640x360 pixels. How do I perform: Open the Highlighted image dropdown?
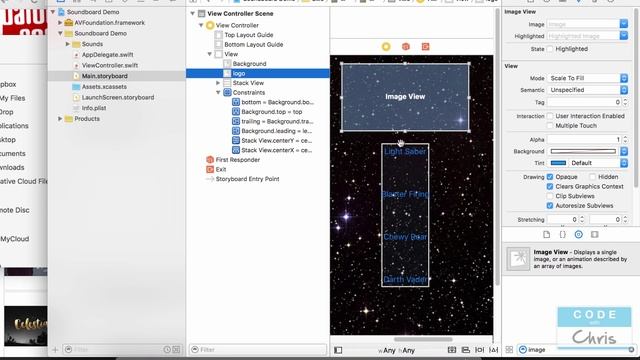[624, 36]
